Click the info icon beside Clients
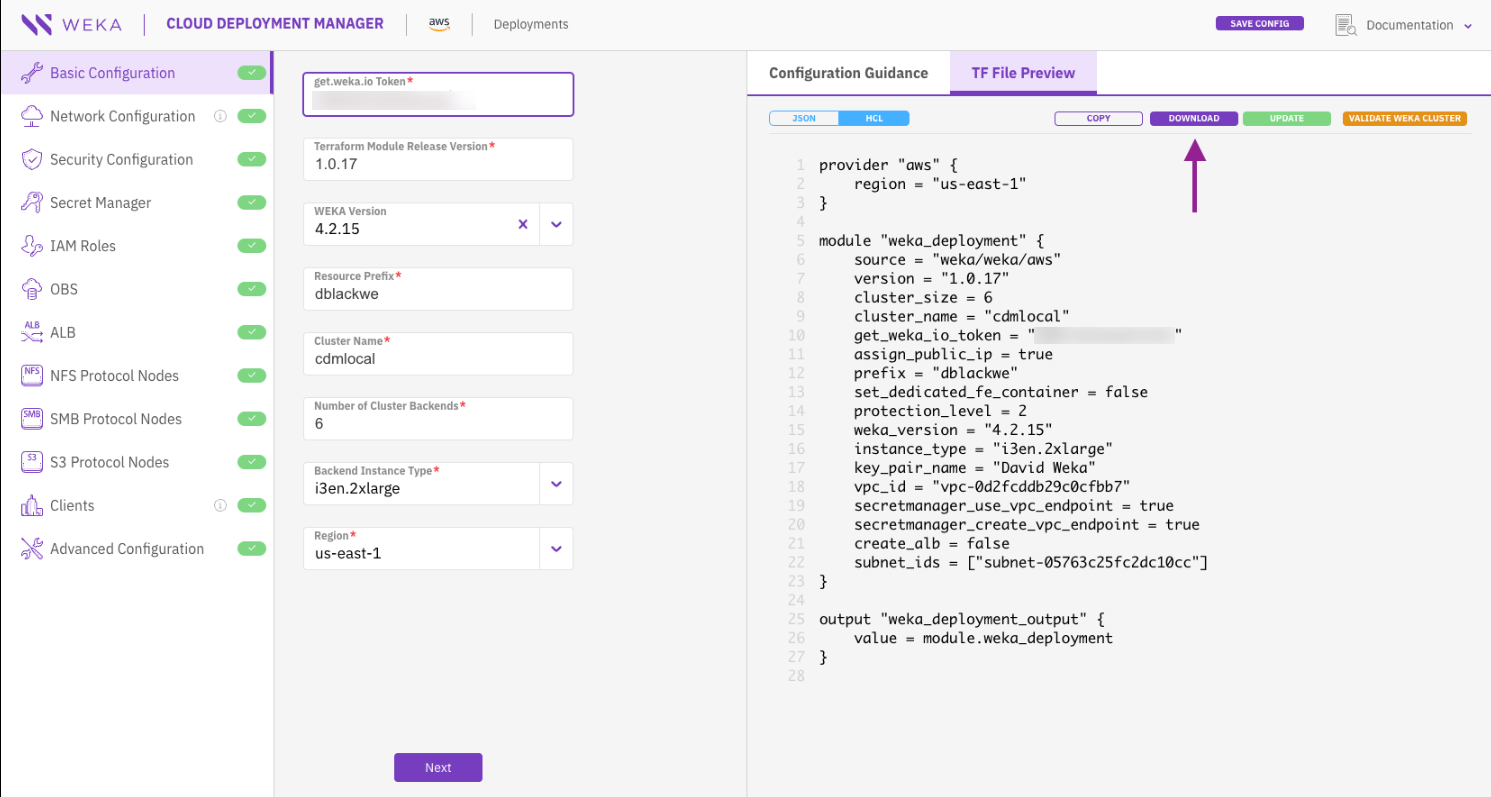 tap(220, 506)
